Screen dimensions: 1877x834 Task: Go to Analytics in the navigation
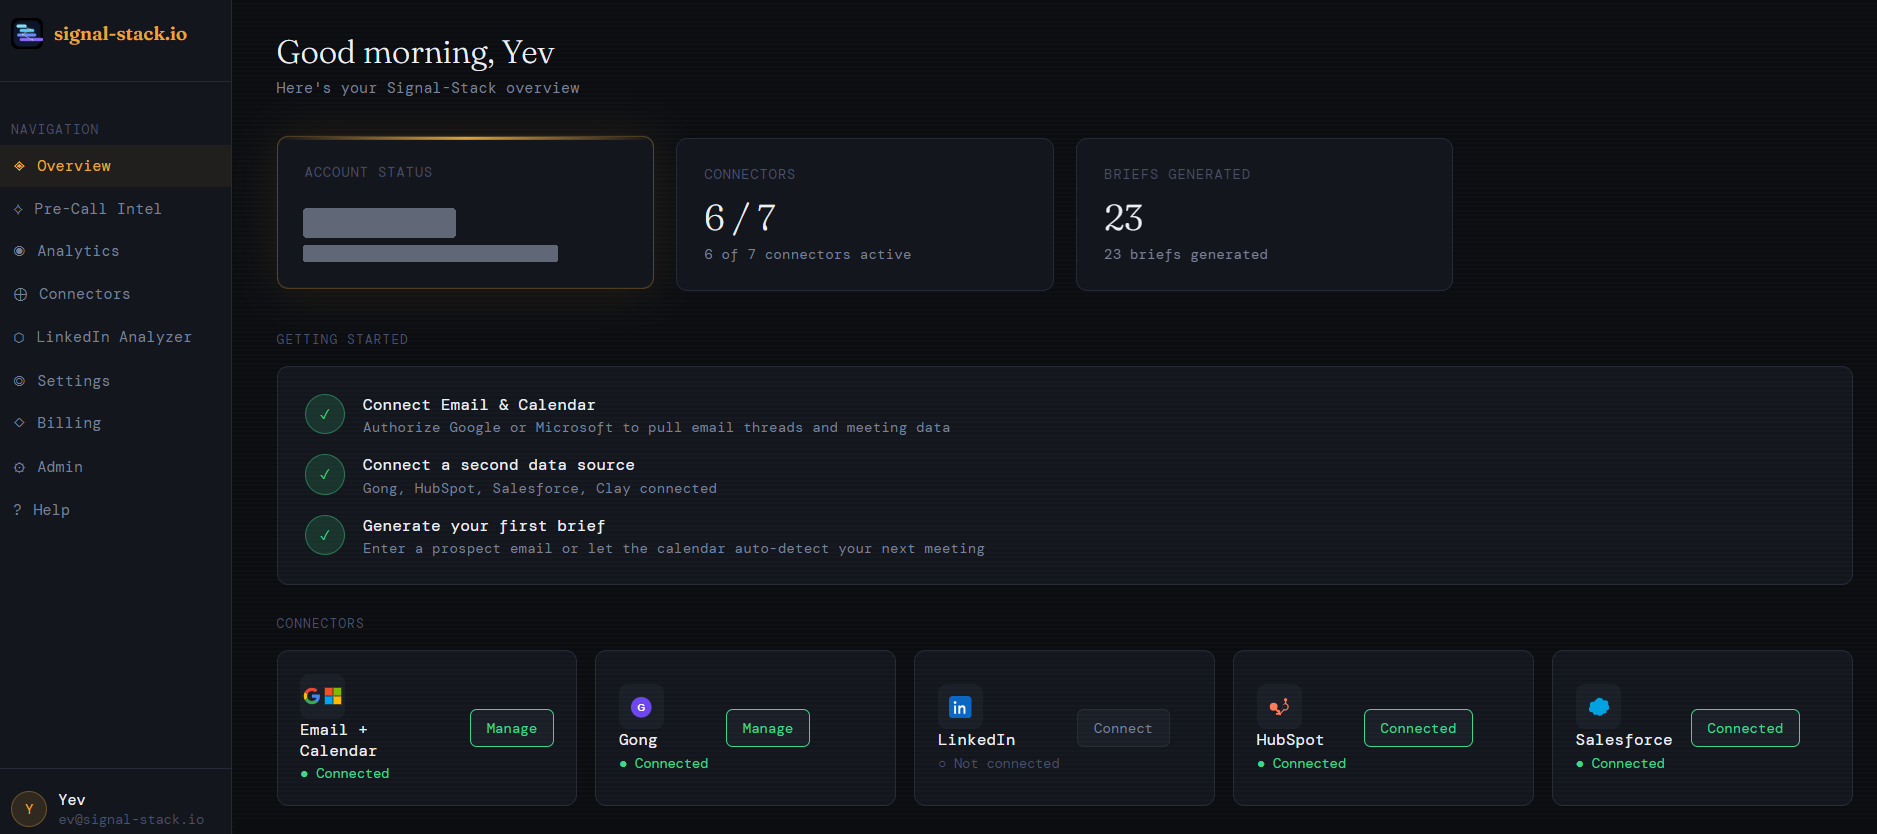point(115,251)
